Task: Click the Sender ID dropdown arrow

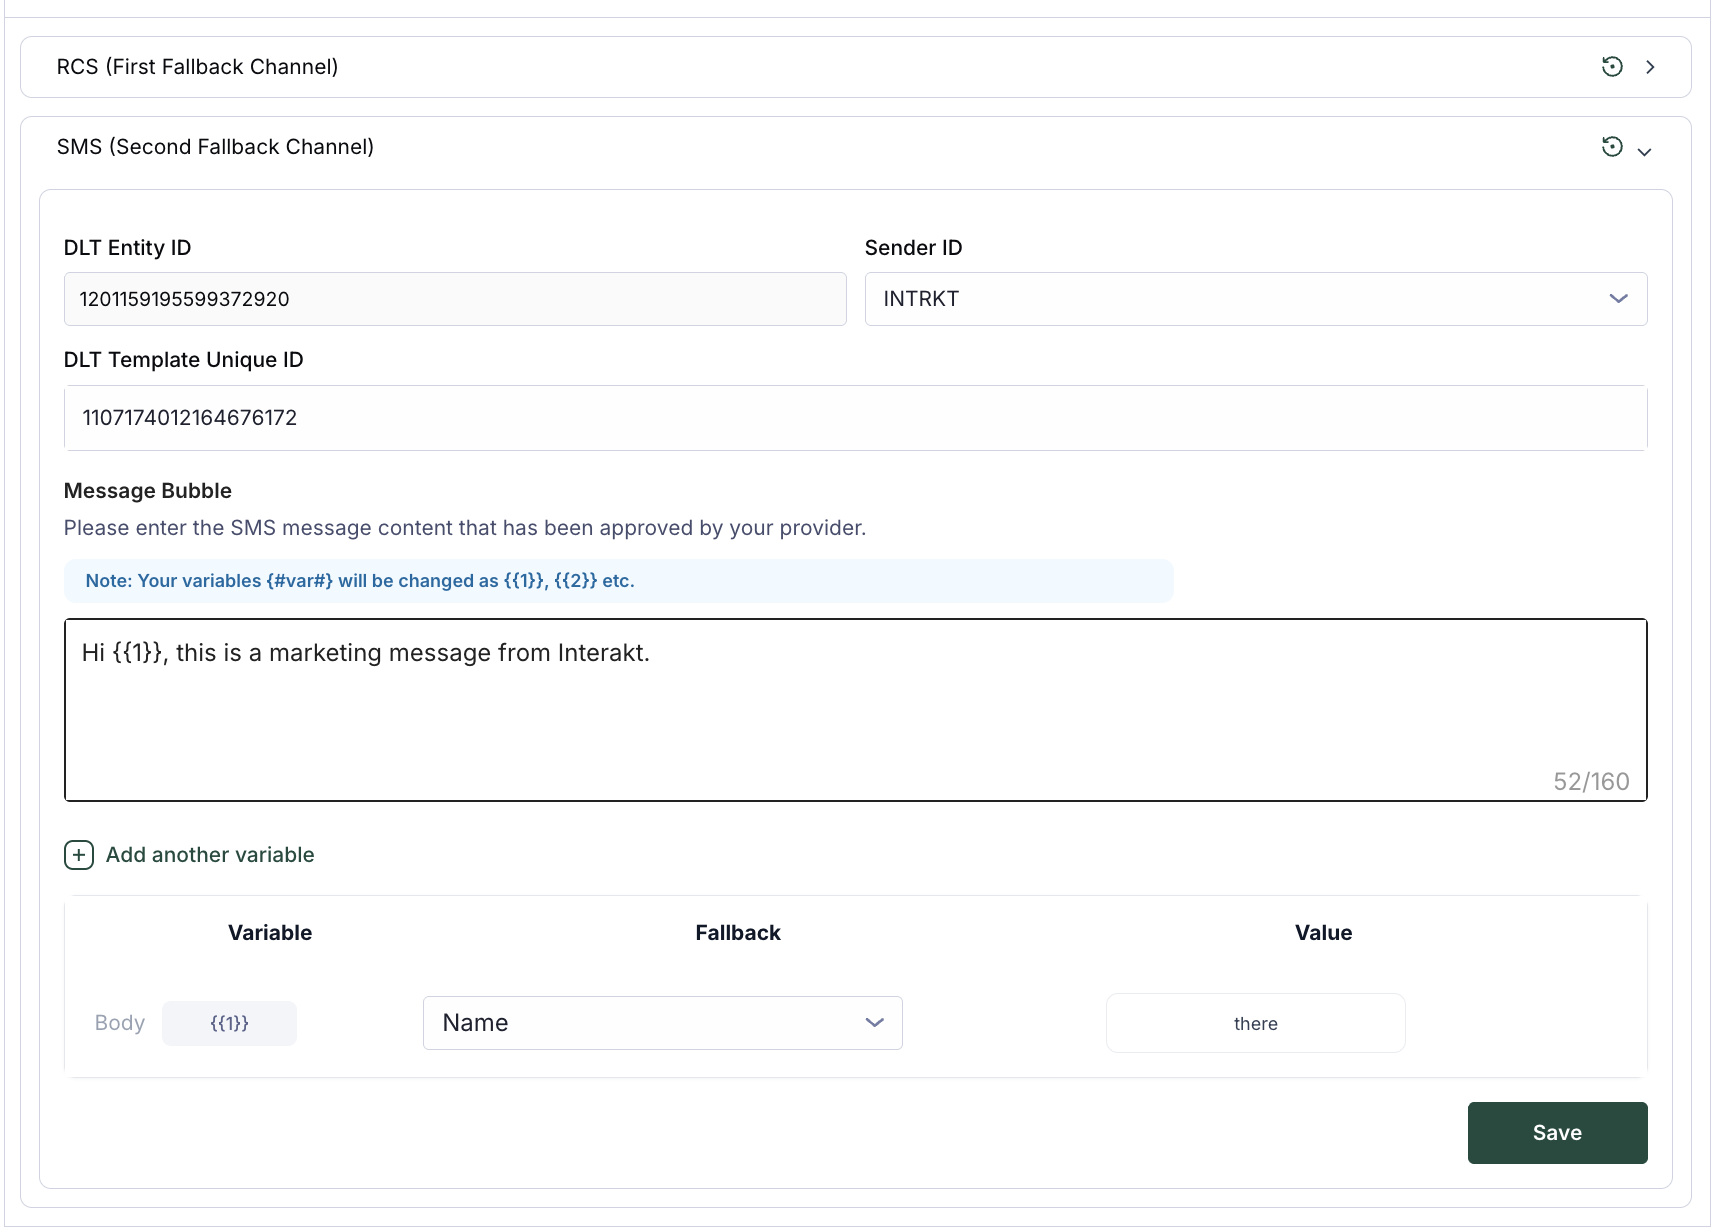Action: tap(1618, 299)
